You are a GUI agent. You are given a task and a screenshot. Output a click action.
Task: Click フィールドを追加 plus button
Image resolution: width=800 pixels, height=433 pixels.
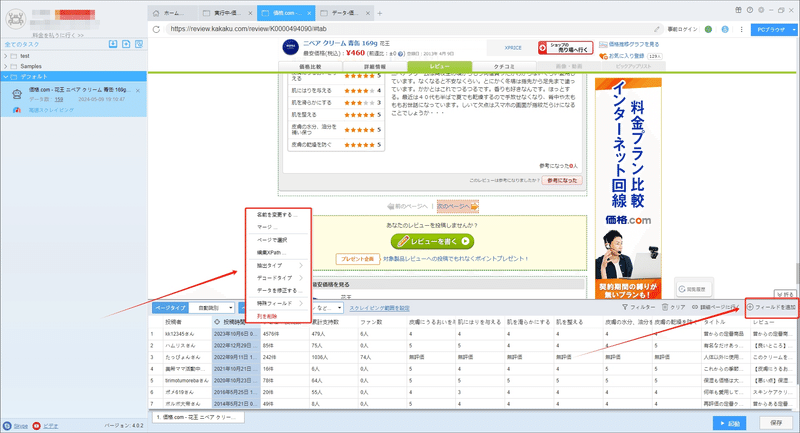pos(771,307)
